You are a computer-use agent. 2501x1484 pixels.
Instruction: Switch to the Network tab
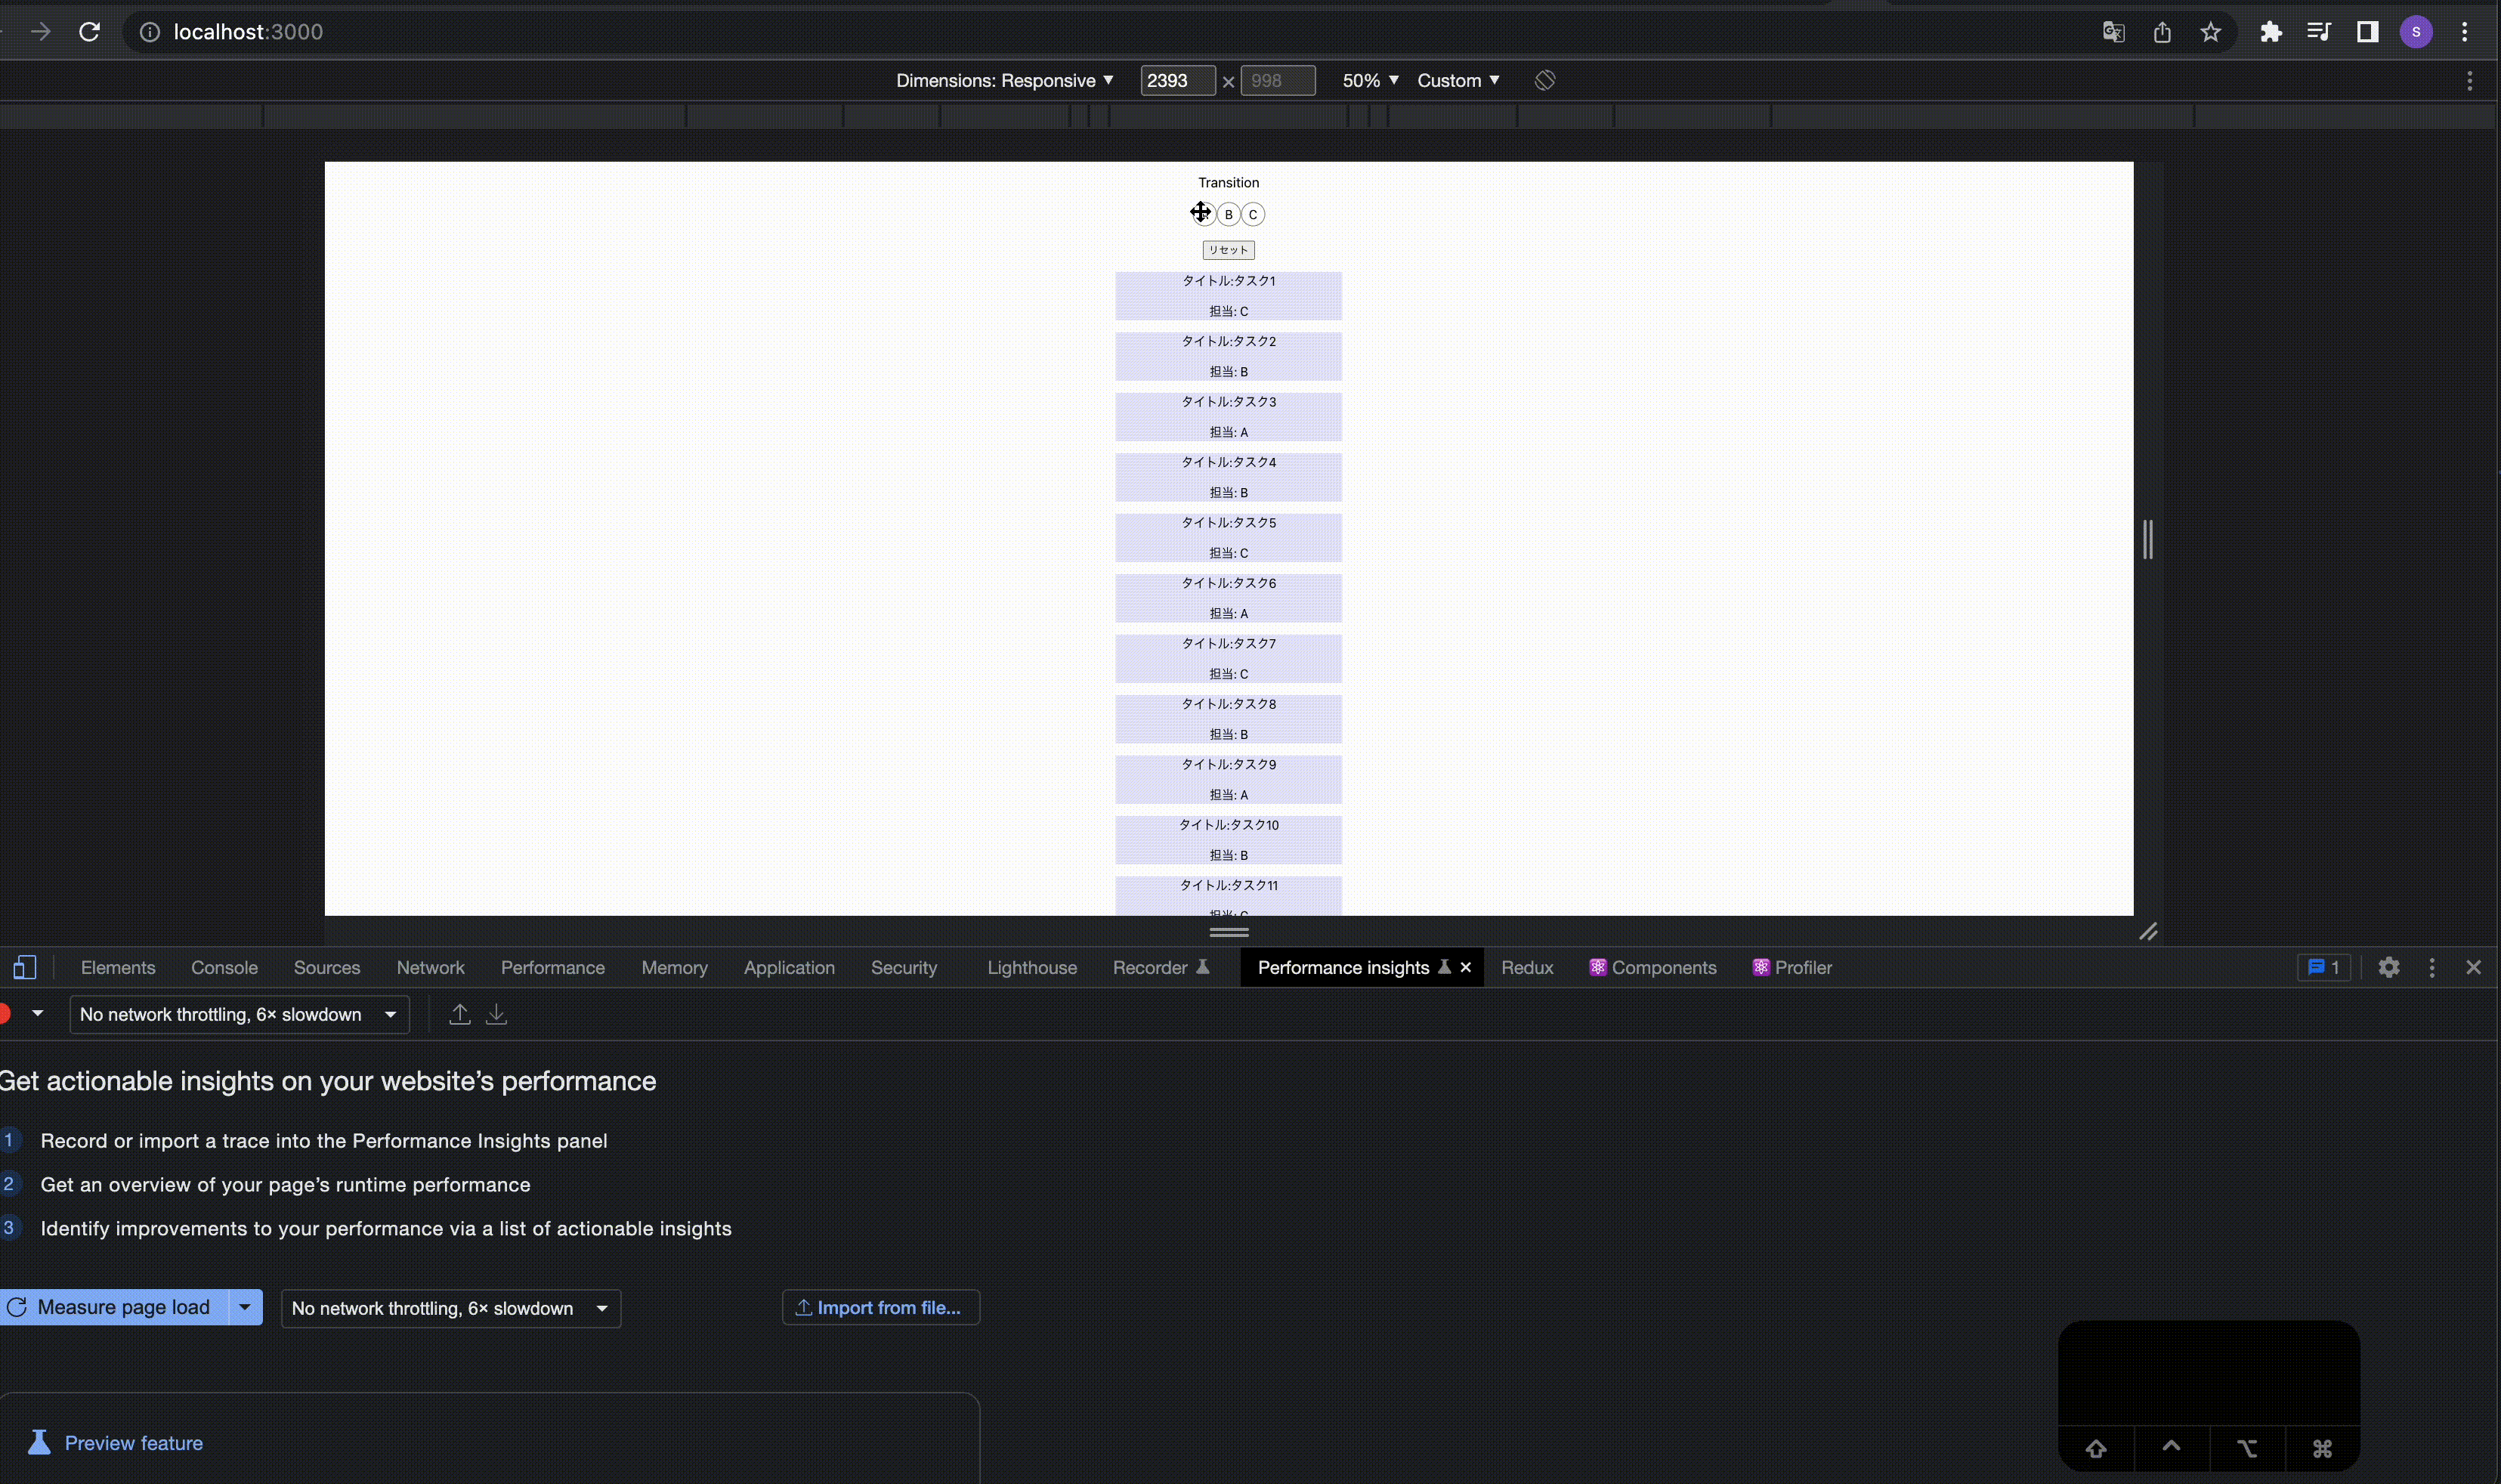click(x=430, y=967)
